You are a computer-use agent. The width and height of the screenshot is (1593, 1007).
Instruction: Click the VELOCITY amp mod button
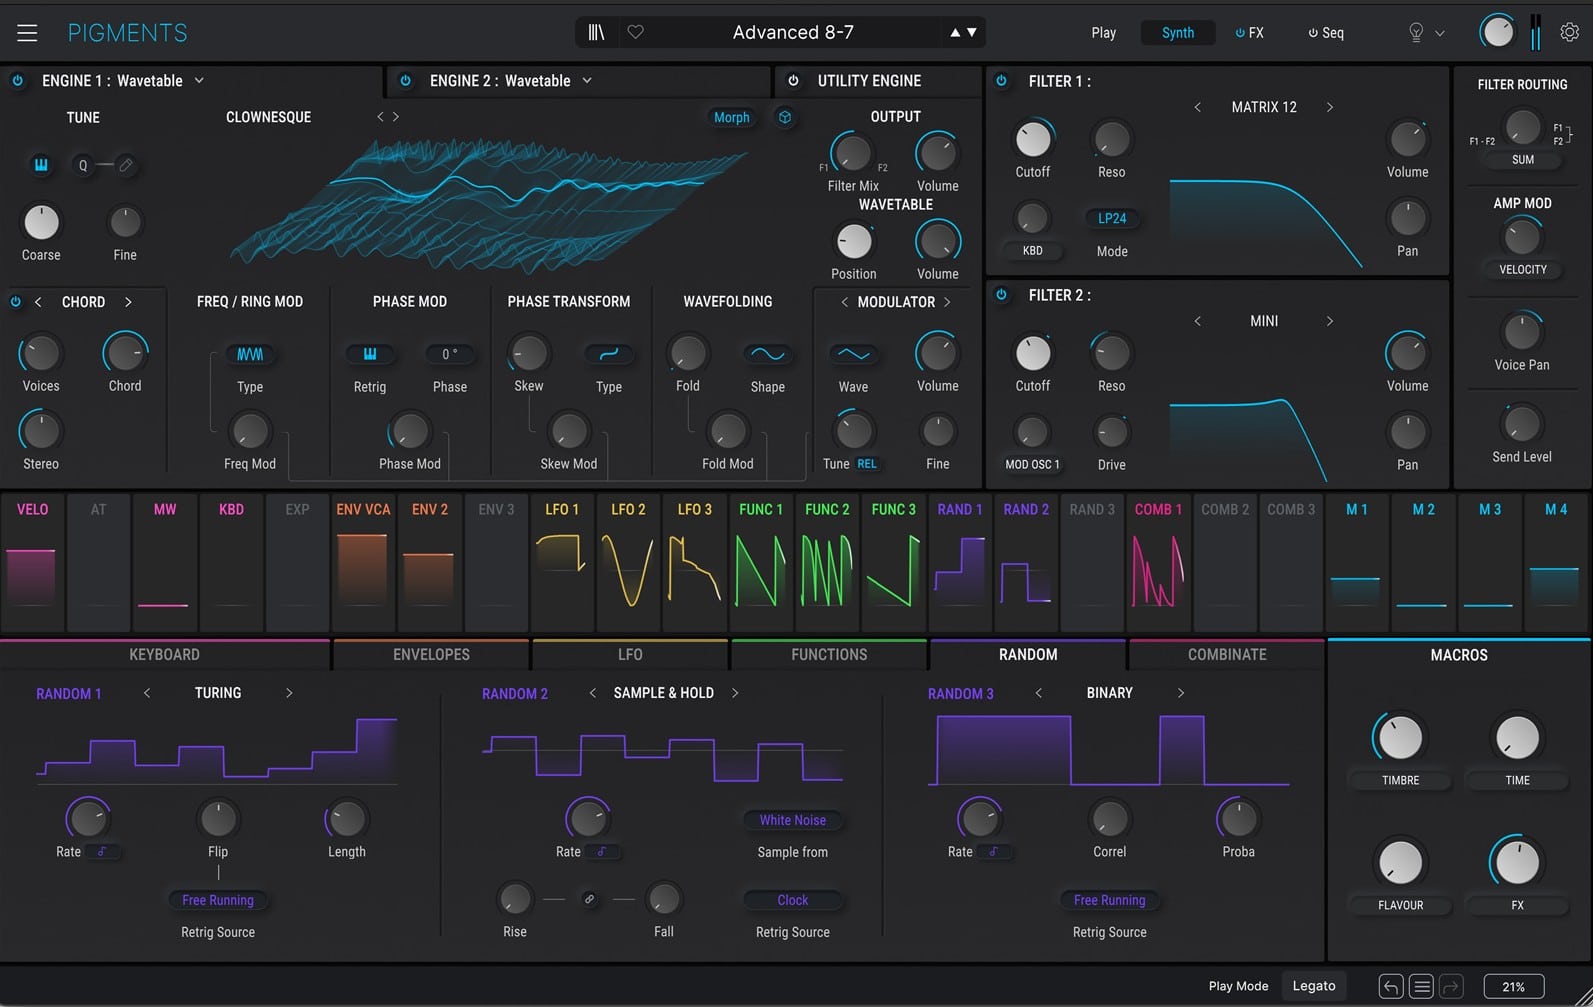(x=1523, y=270)
